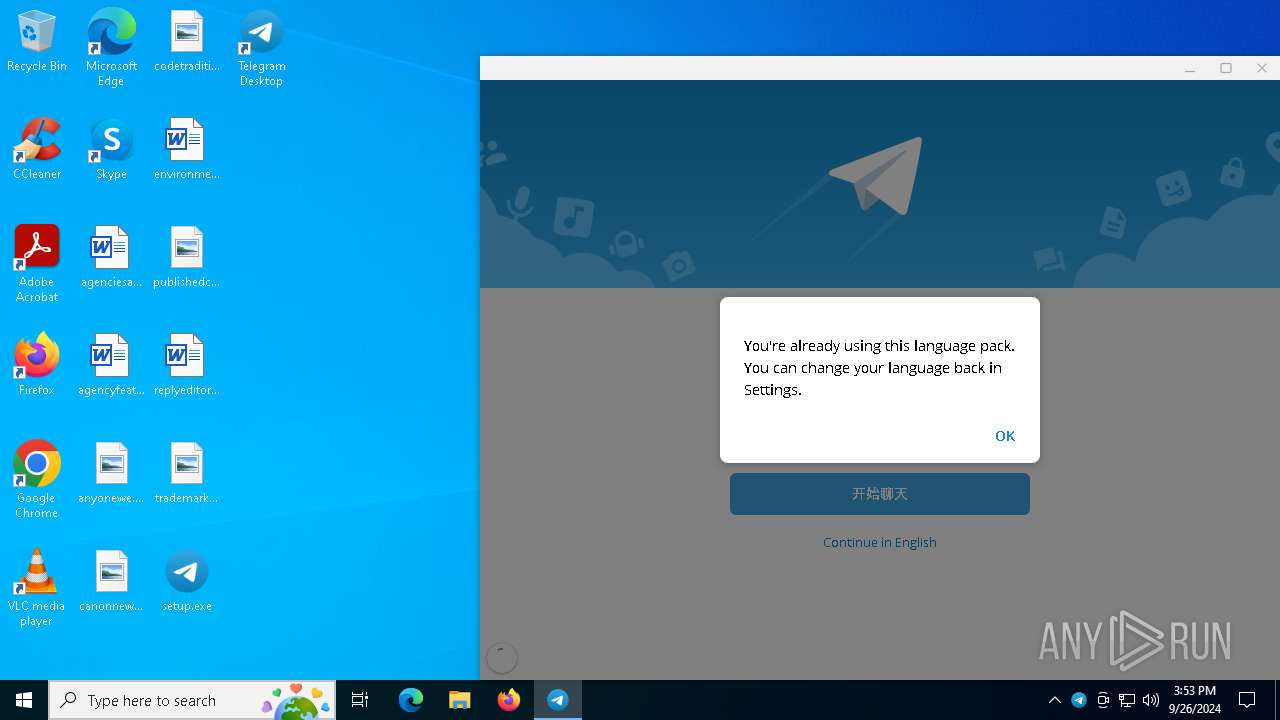
Task: Select the trademark... image file
Action: (186, 474)
